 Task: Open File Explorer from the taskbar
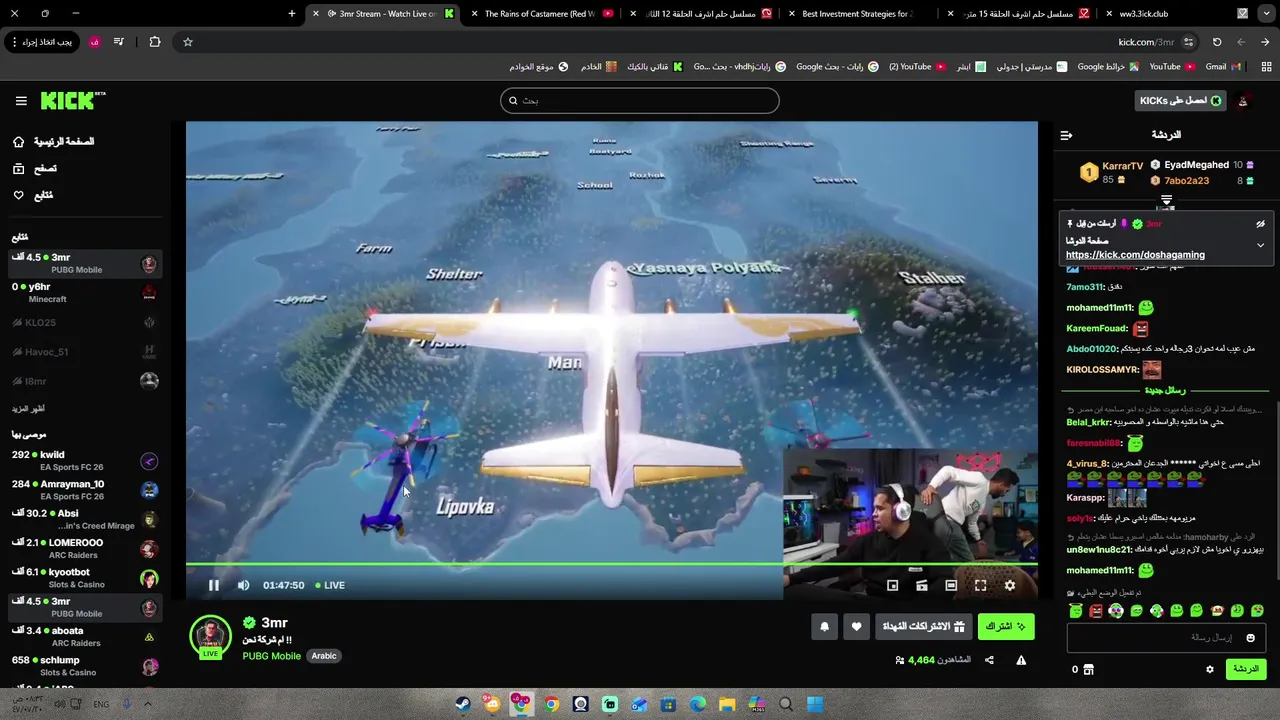tap(727, 704)
